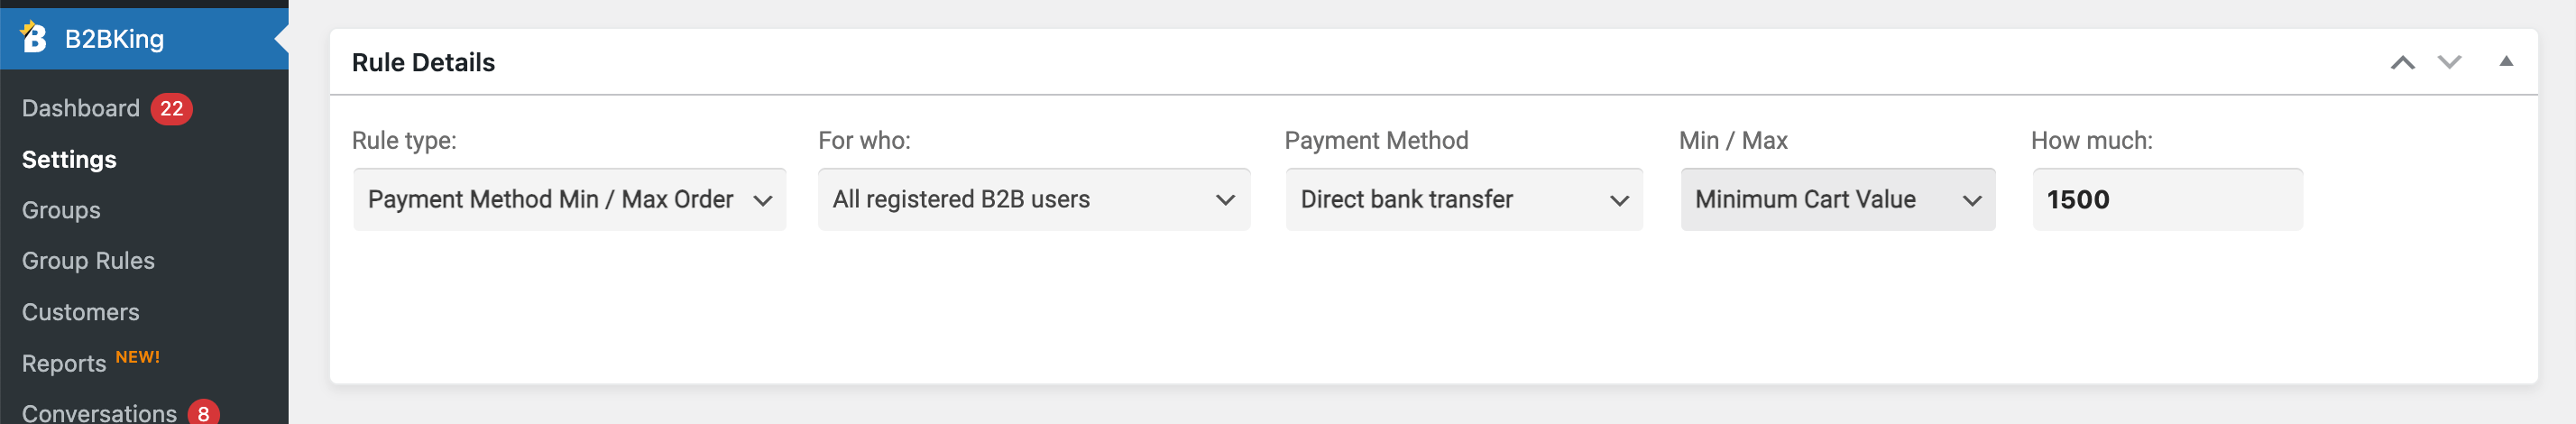Select the Minimum Cart Value dropdown
Viewport: 2576px width, 424px height.
tap(1838, 199)
